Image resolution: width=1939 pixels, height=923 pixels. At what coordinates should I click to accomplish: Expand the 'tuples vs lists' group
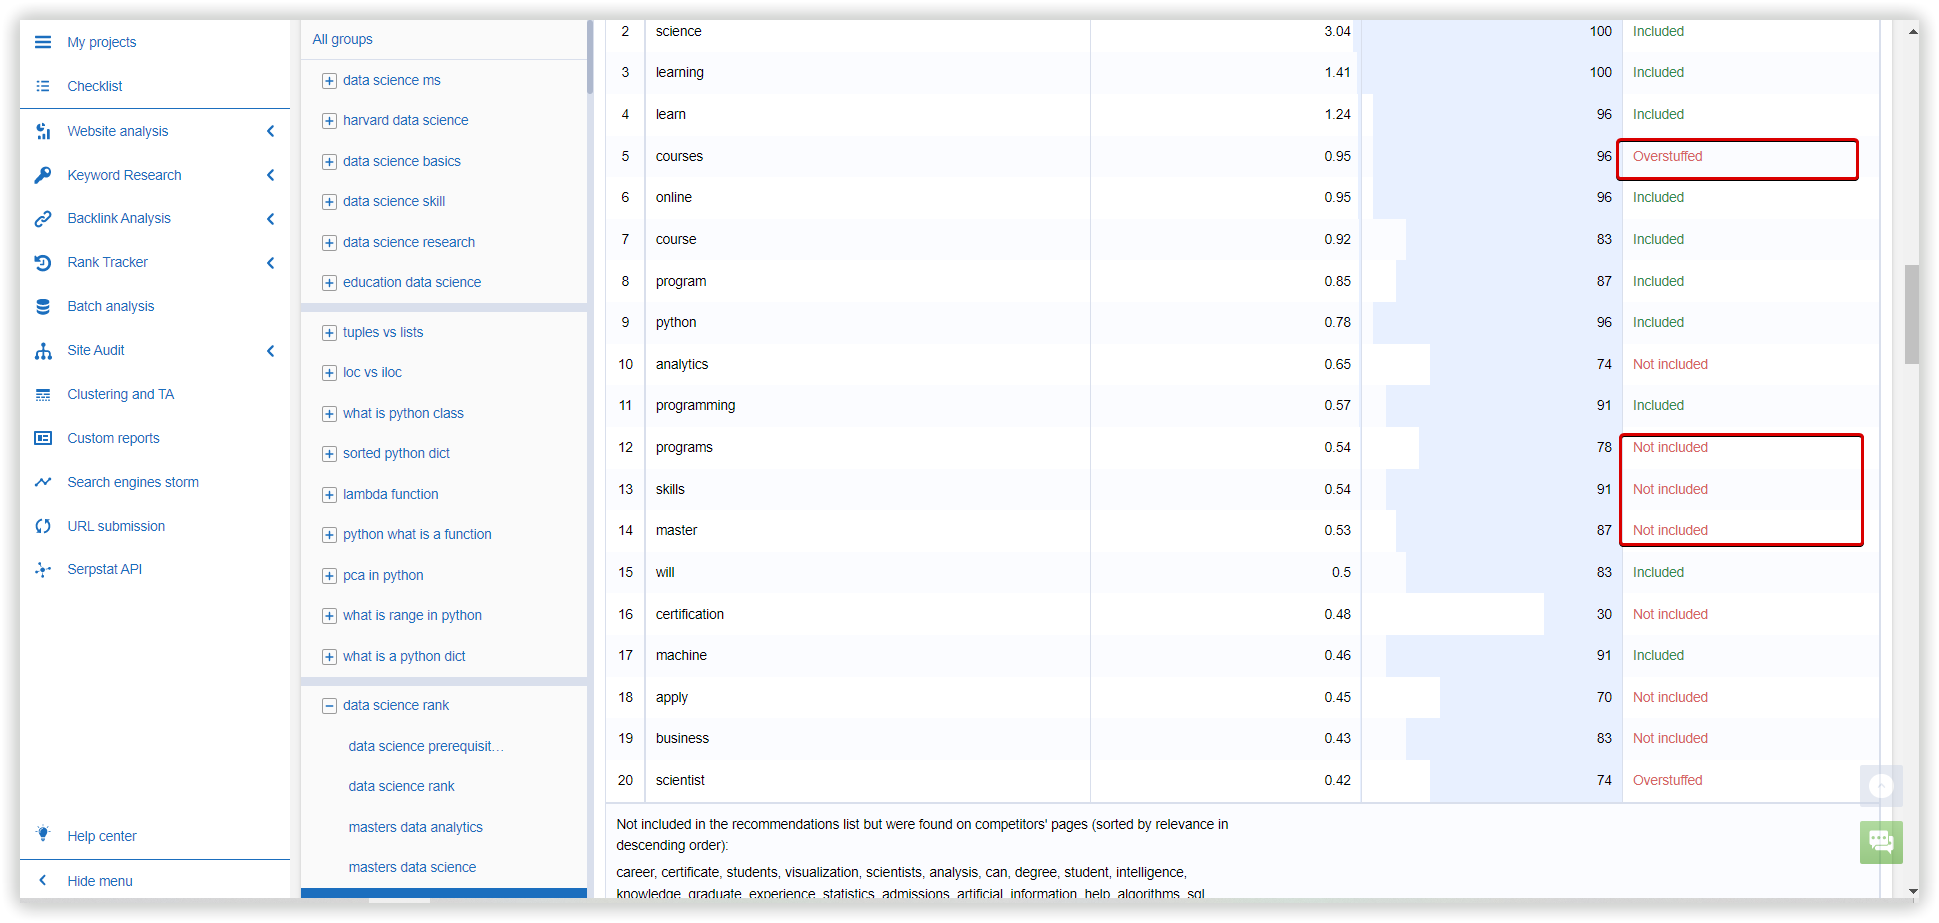pyautogui.click(x=329, y=333)
